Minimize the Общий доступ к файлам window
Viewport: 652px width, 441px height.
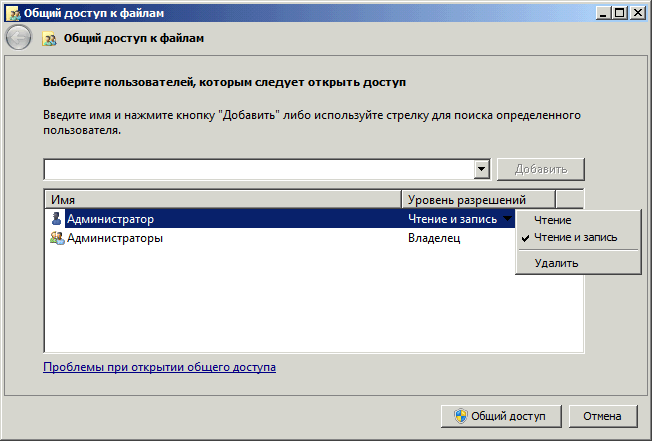click(603, 13)
